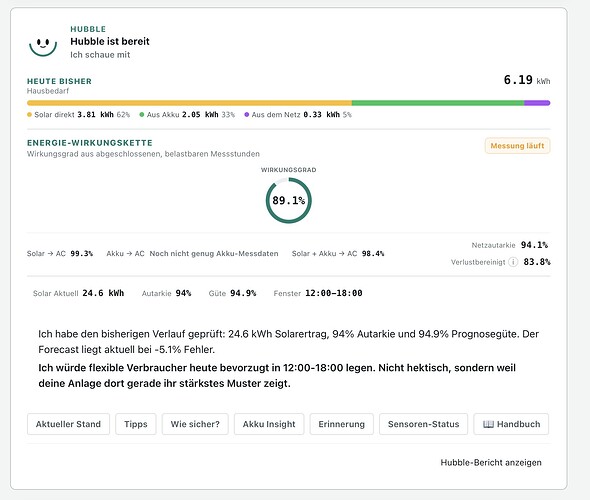
Task: Expand Hubble-Bericht anzeigen
Action: click(x=491, y=462)
